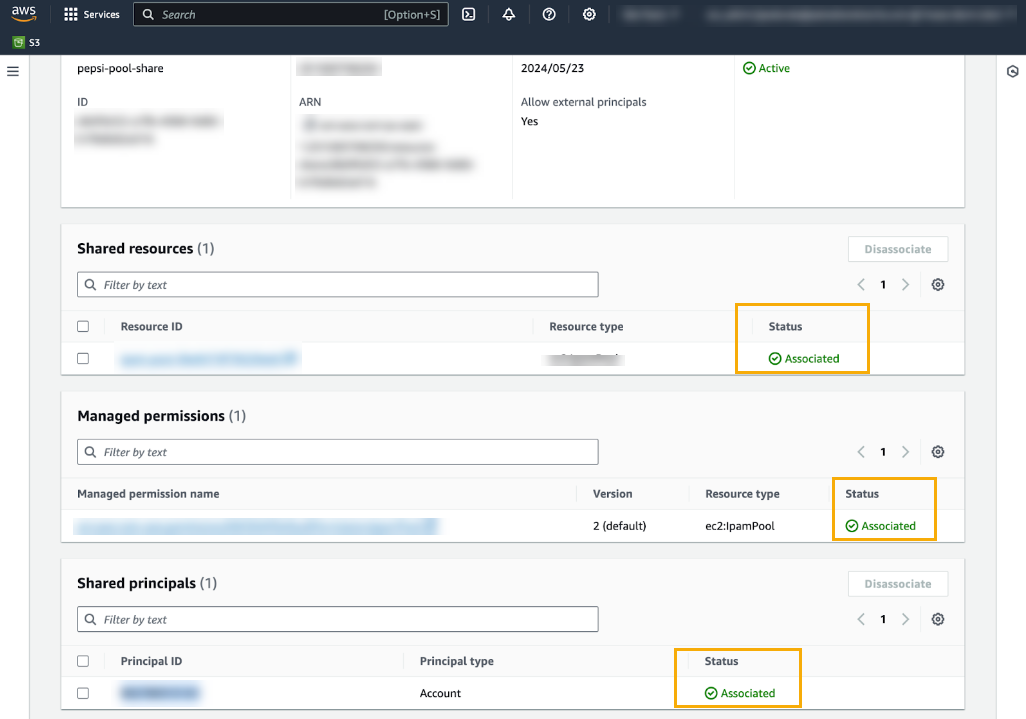Click the AWS logo home icon
This screenshot has height=719, width=1026.
pyautogui.click(x=24, y=14)
